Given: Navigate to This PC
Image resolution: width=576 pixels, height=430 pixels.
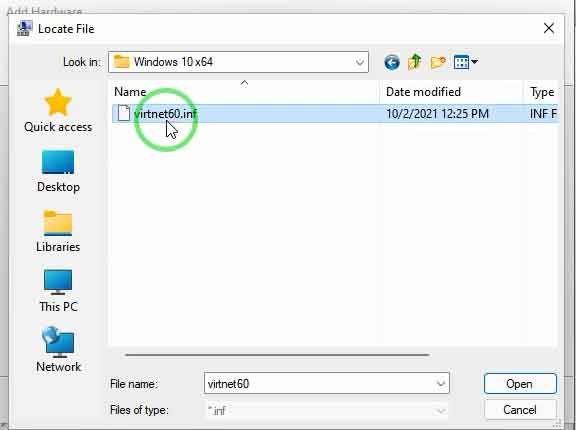Looking at the screenshot, I should [58, 291].
